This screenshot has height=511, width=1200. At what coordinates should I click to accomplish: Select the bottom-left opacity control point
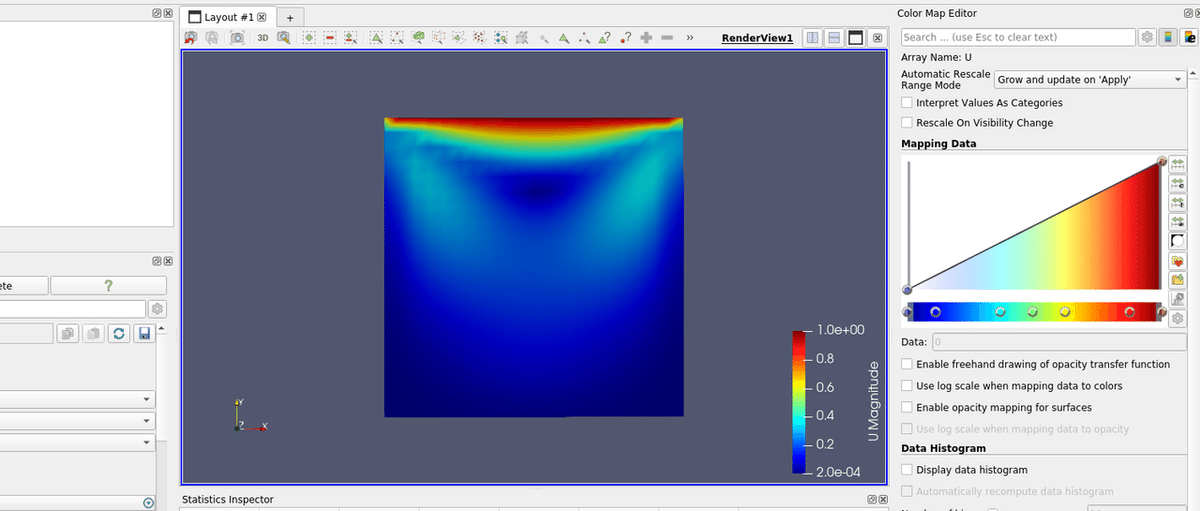(907, 290)
